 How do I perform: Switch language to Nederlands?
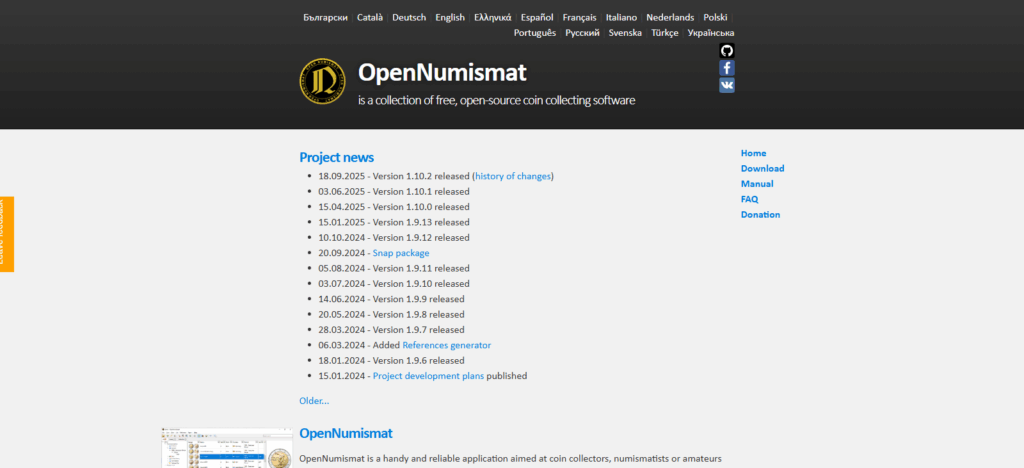[x=670, y=18]
